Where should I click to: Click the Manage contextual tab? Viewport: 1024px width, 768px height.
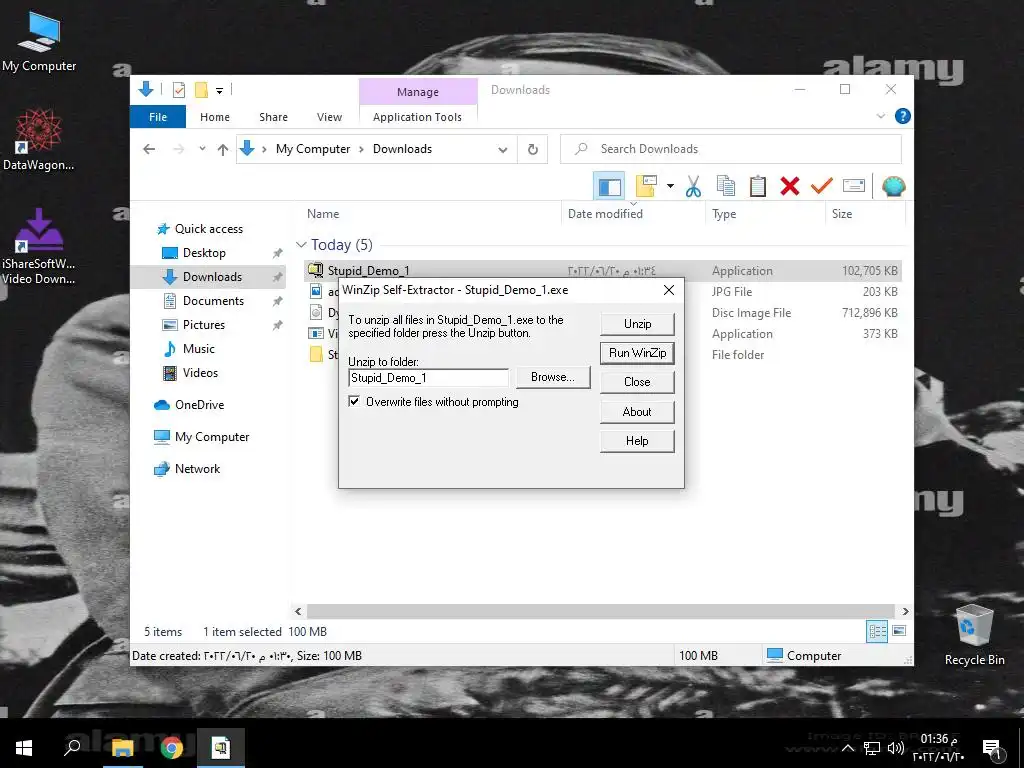pos(418,92)
